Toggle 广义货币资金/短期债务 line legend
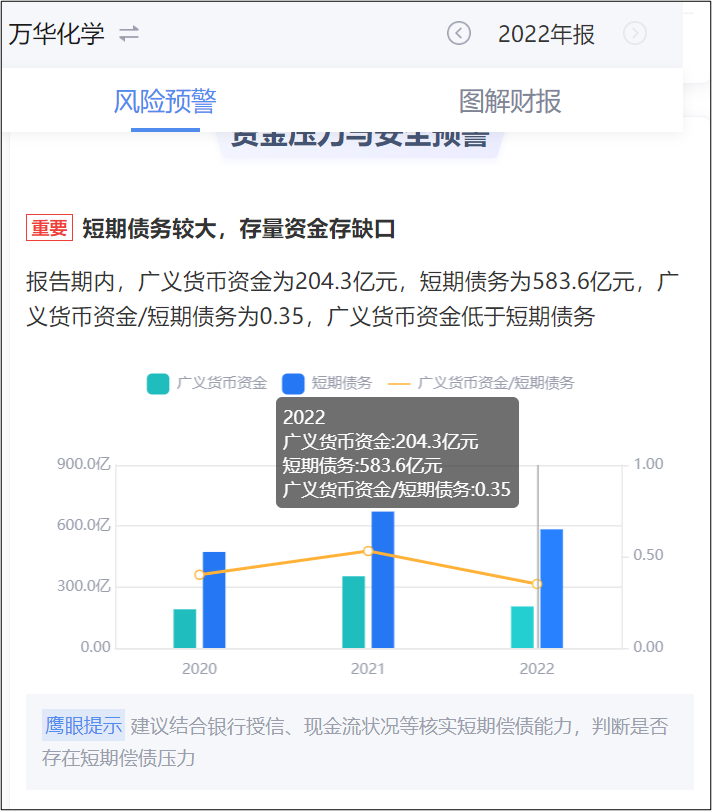This screenshot has width=712, height=811. [x=481, y=383]
